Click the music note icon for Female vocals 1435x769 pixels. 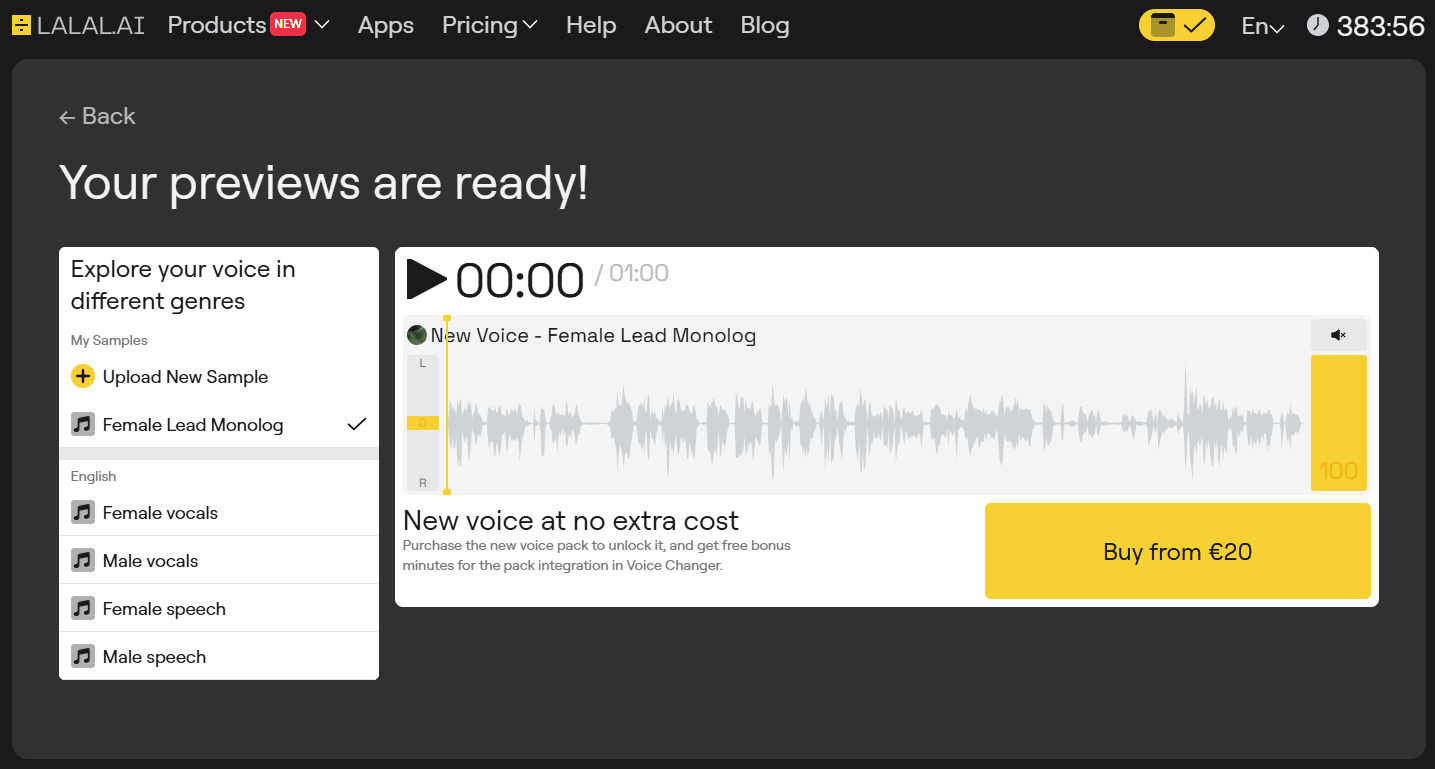[x=83, y=513]
